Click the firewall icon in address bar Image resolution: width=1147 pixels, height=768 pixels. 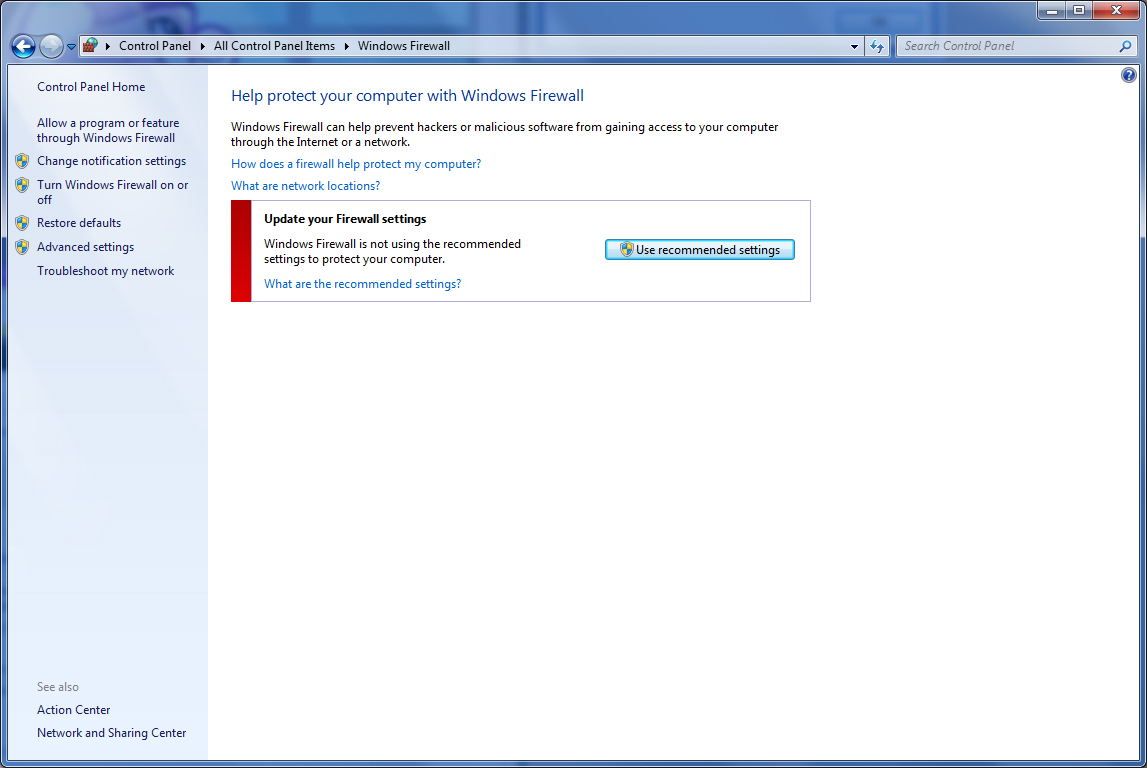(90, 45)
